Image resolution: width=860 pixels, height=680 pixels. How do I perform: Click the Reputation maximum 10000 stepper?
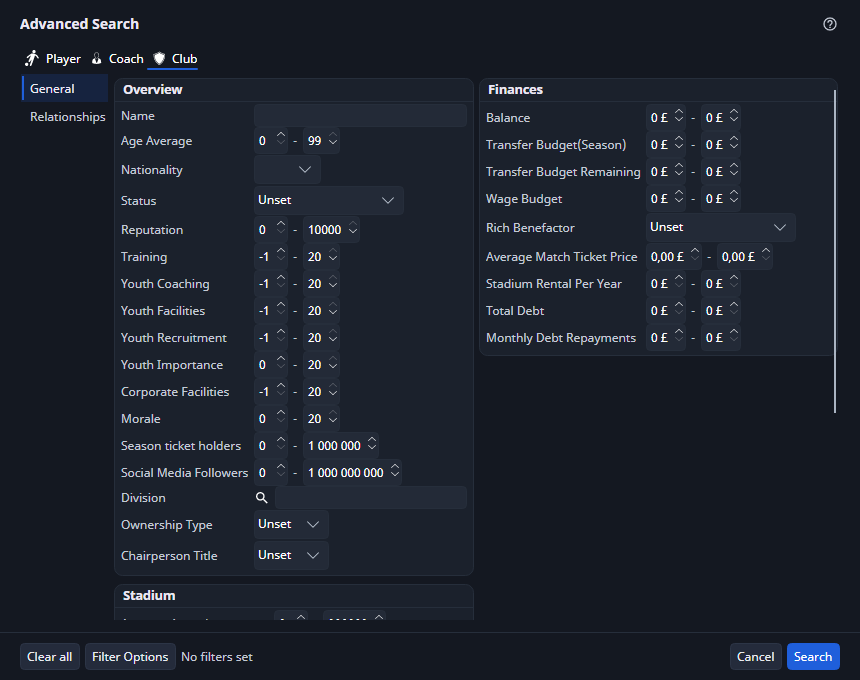coord(331,229)
